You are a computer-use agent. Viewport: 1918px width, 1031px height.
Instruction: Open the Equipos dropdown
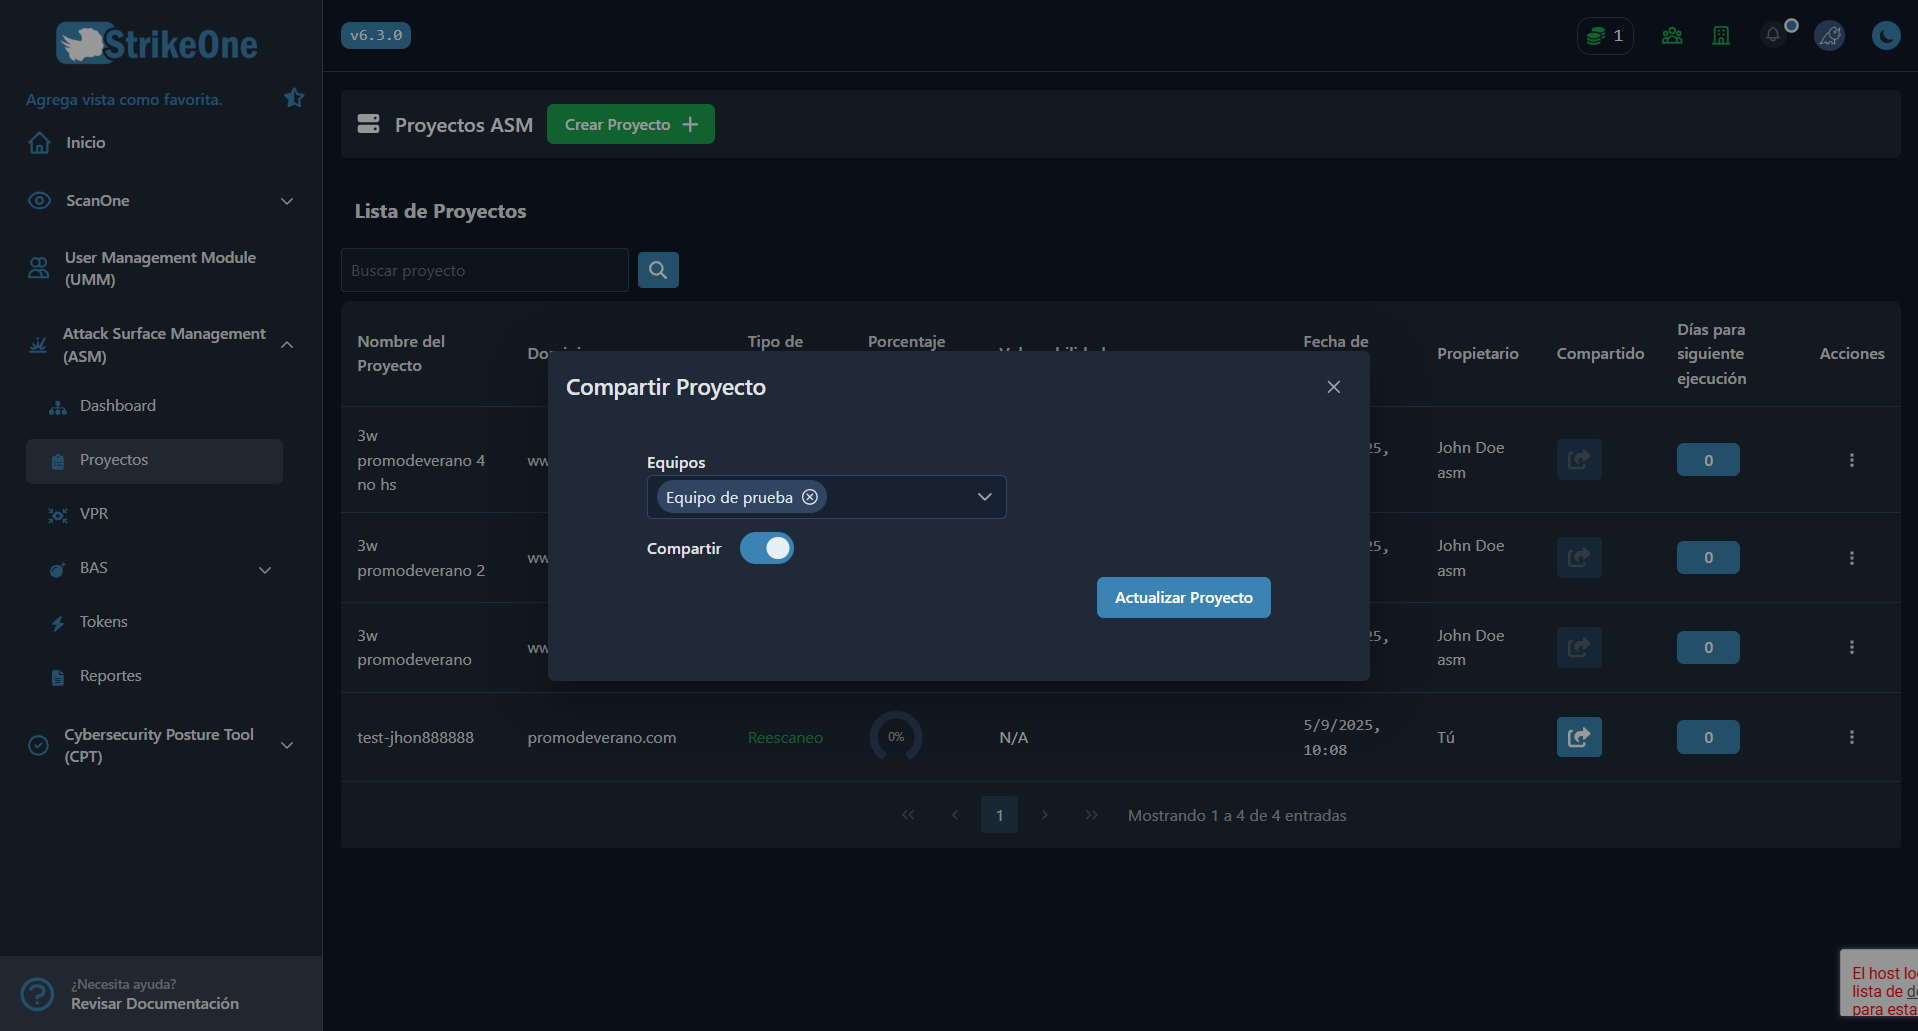[x=985, y=497]
